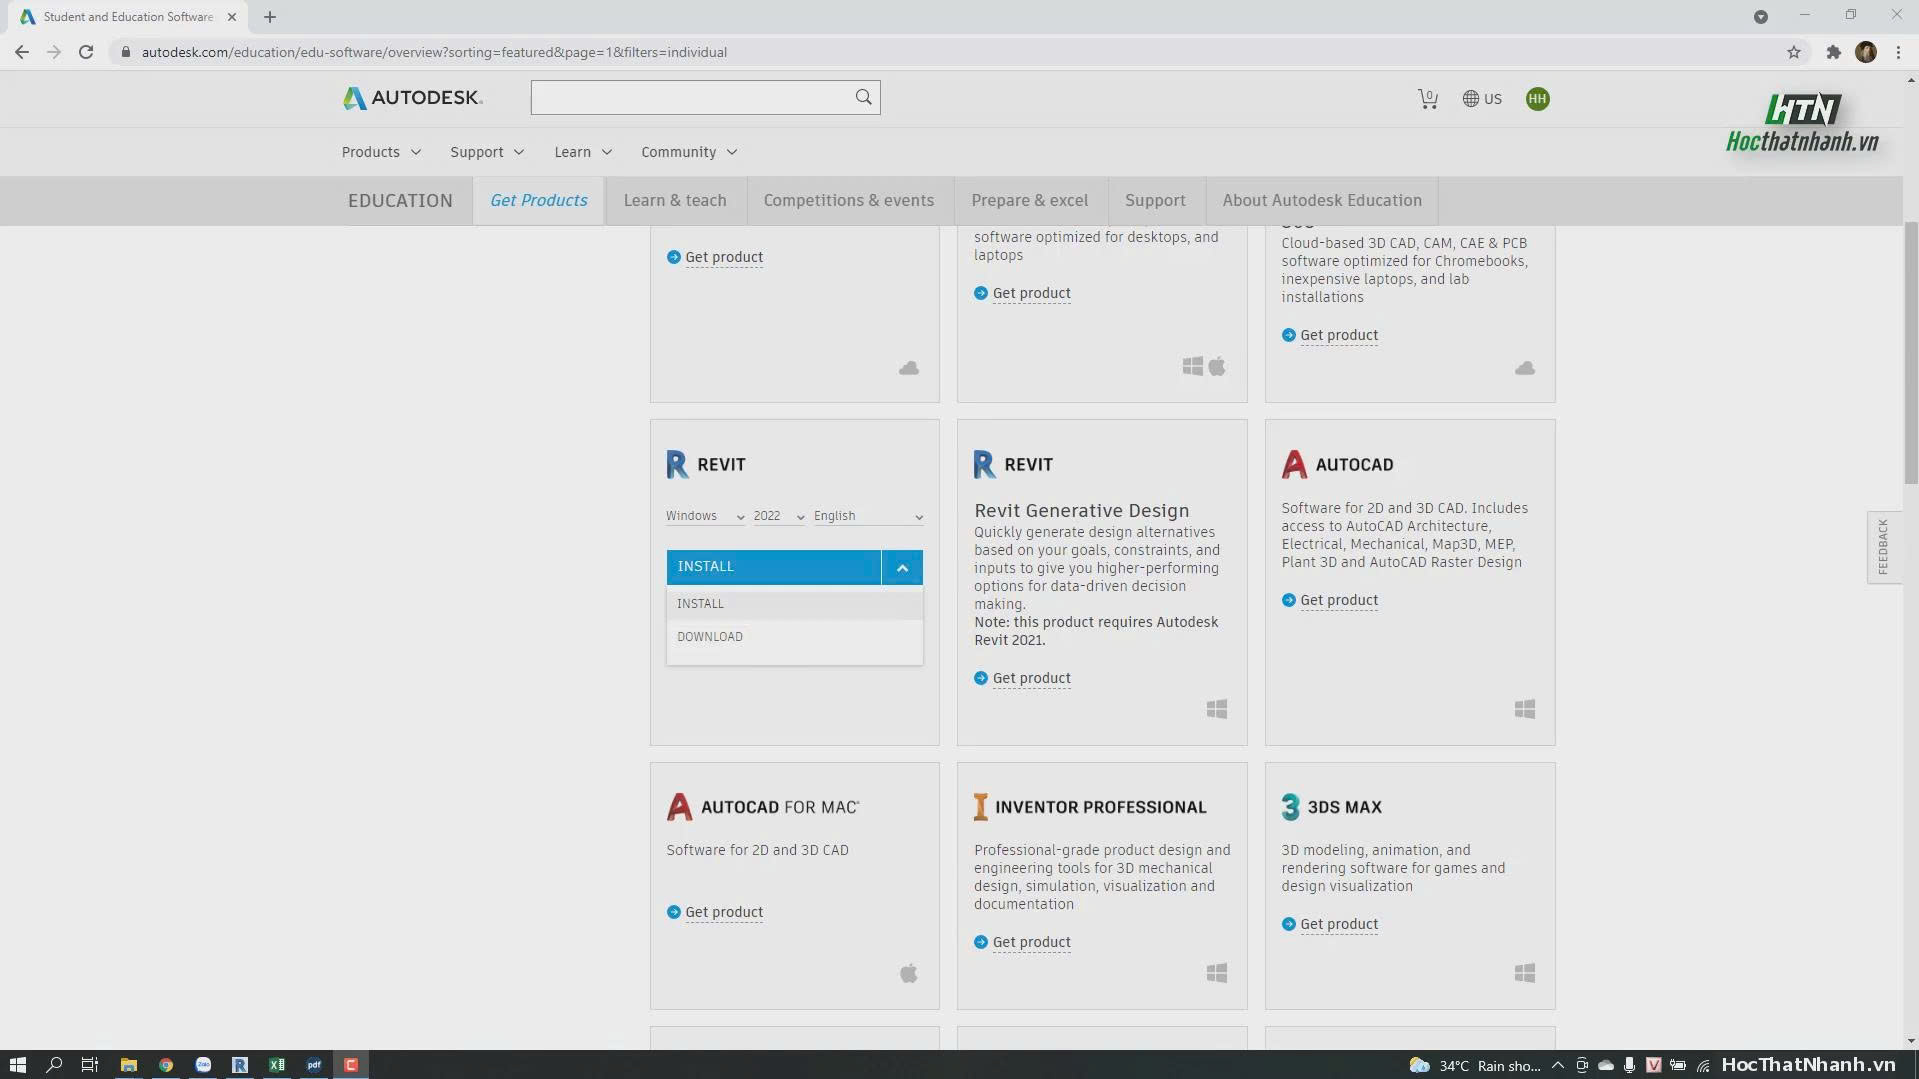The height and width of the screenshot is (1079, 1919).
Task: Focus the Autodesk search field
Action: pyautogui.click(x=690, y=97)
